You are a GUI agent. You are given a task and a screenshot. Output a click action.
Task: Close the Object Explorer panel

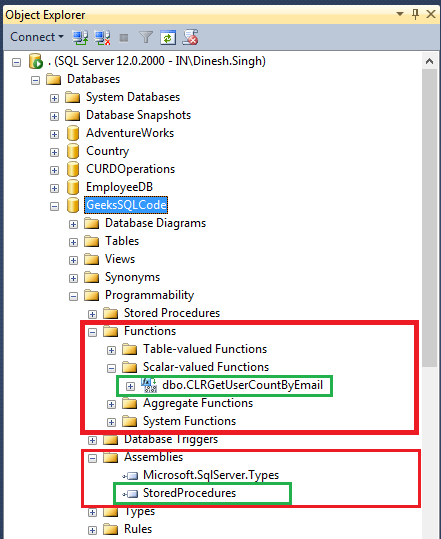(x=430, y=14)
